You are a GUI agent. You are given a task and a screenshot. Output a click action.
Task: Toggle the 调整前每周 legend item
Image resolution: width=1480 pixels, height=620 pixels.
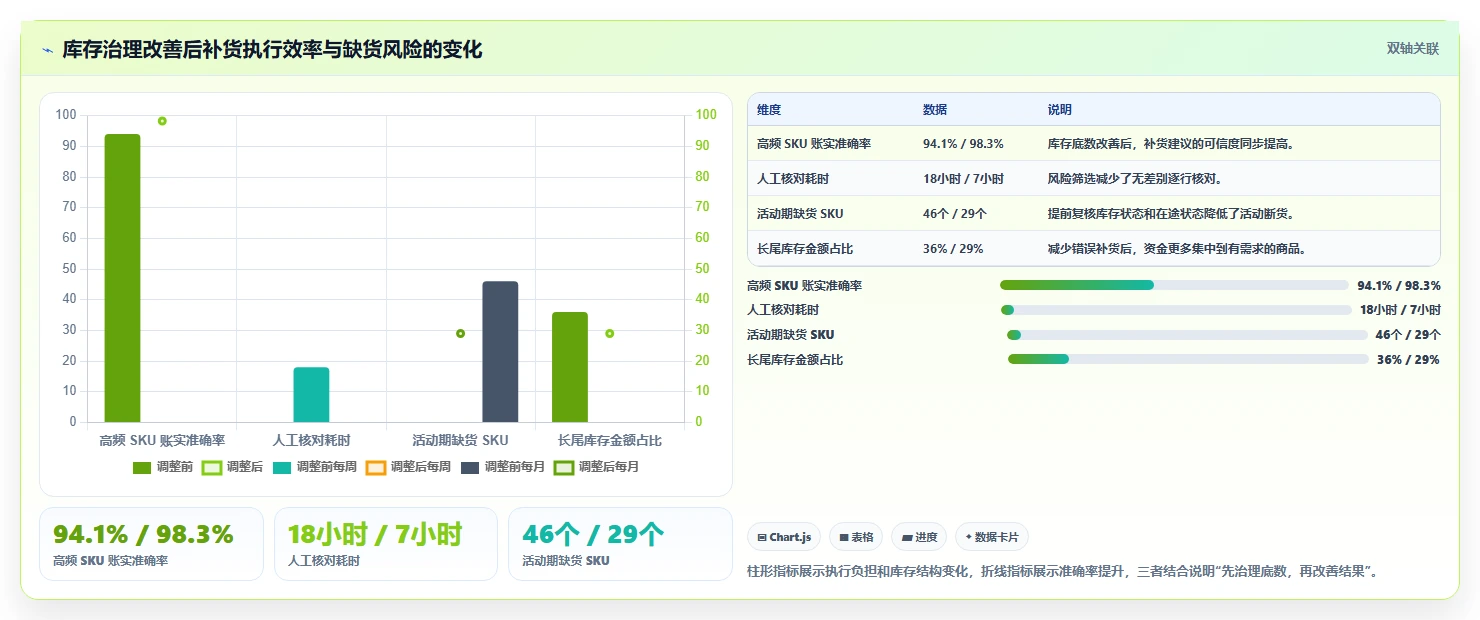click(x=315, y=467)
